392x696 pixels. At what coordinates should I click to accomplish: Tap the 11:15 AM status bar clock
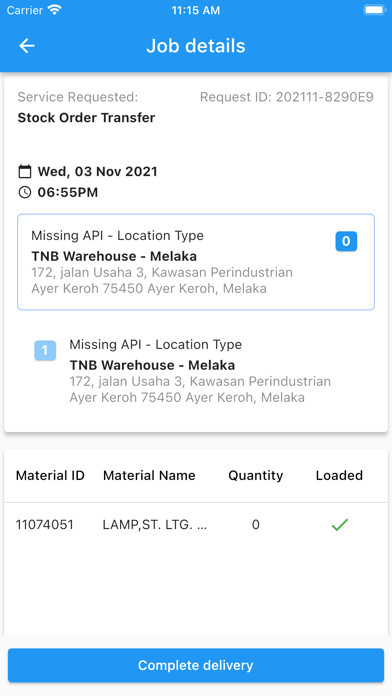(196, 10)
